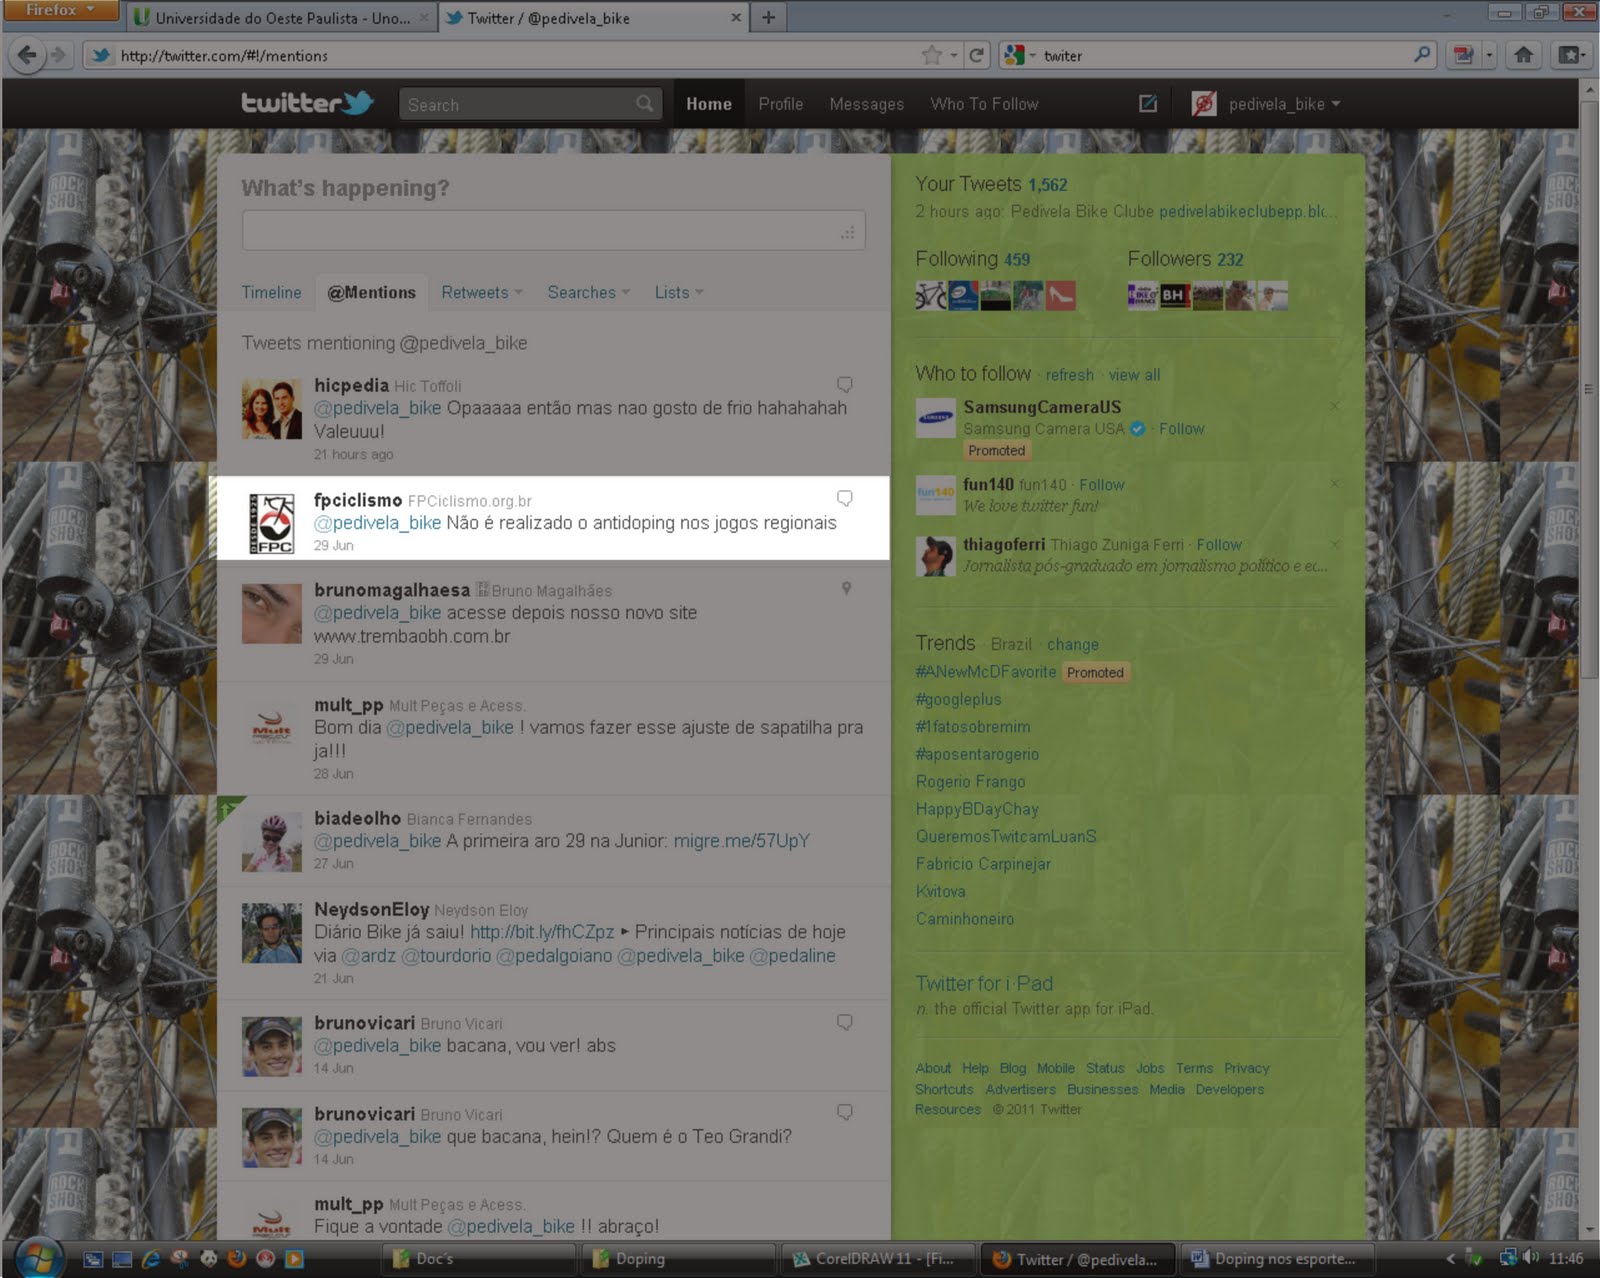Switch to the Timeline tab
This screenshot has height=1278, width=1600.
coord(271,292)
